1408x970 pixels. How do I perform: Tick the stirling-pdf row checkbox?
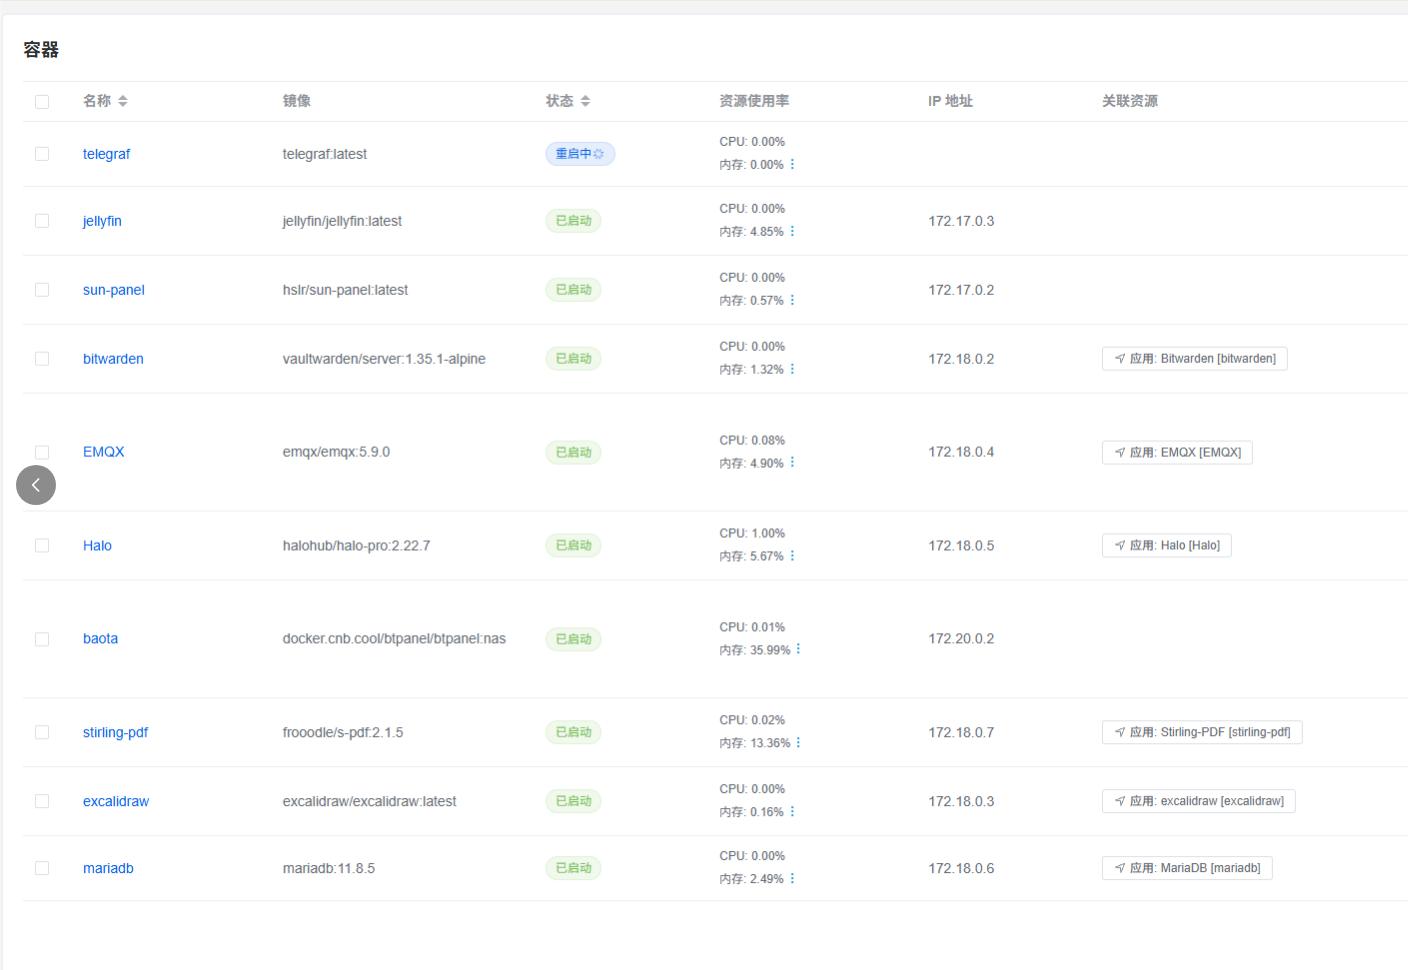pos(42,732)
